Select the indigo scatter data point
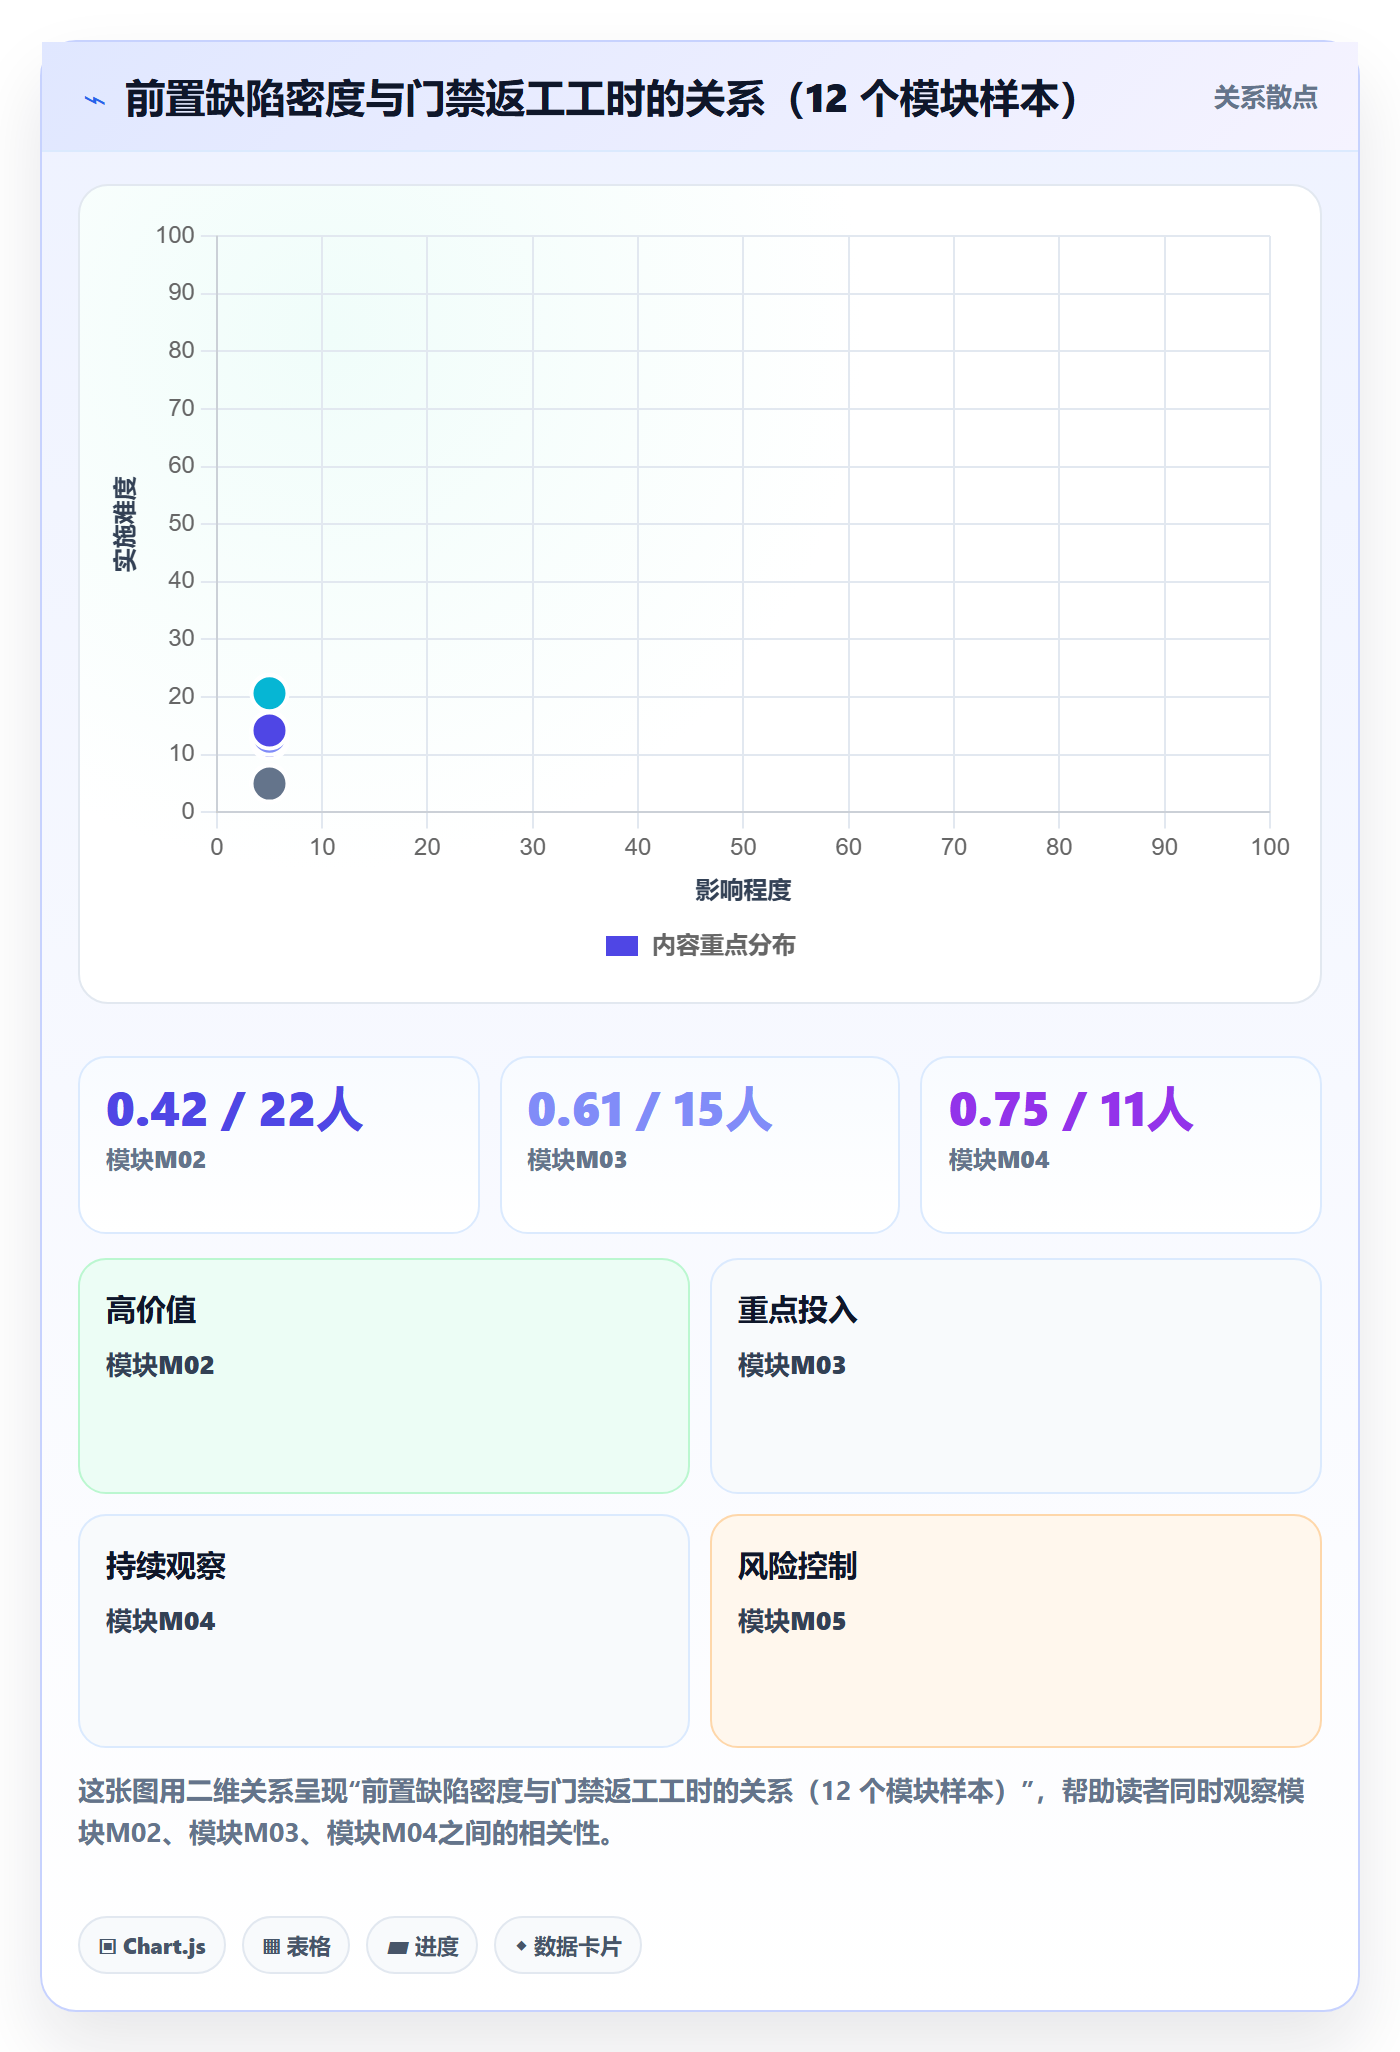 click(269, 731)
